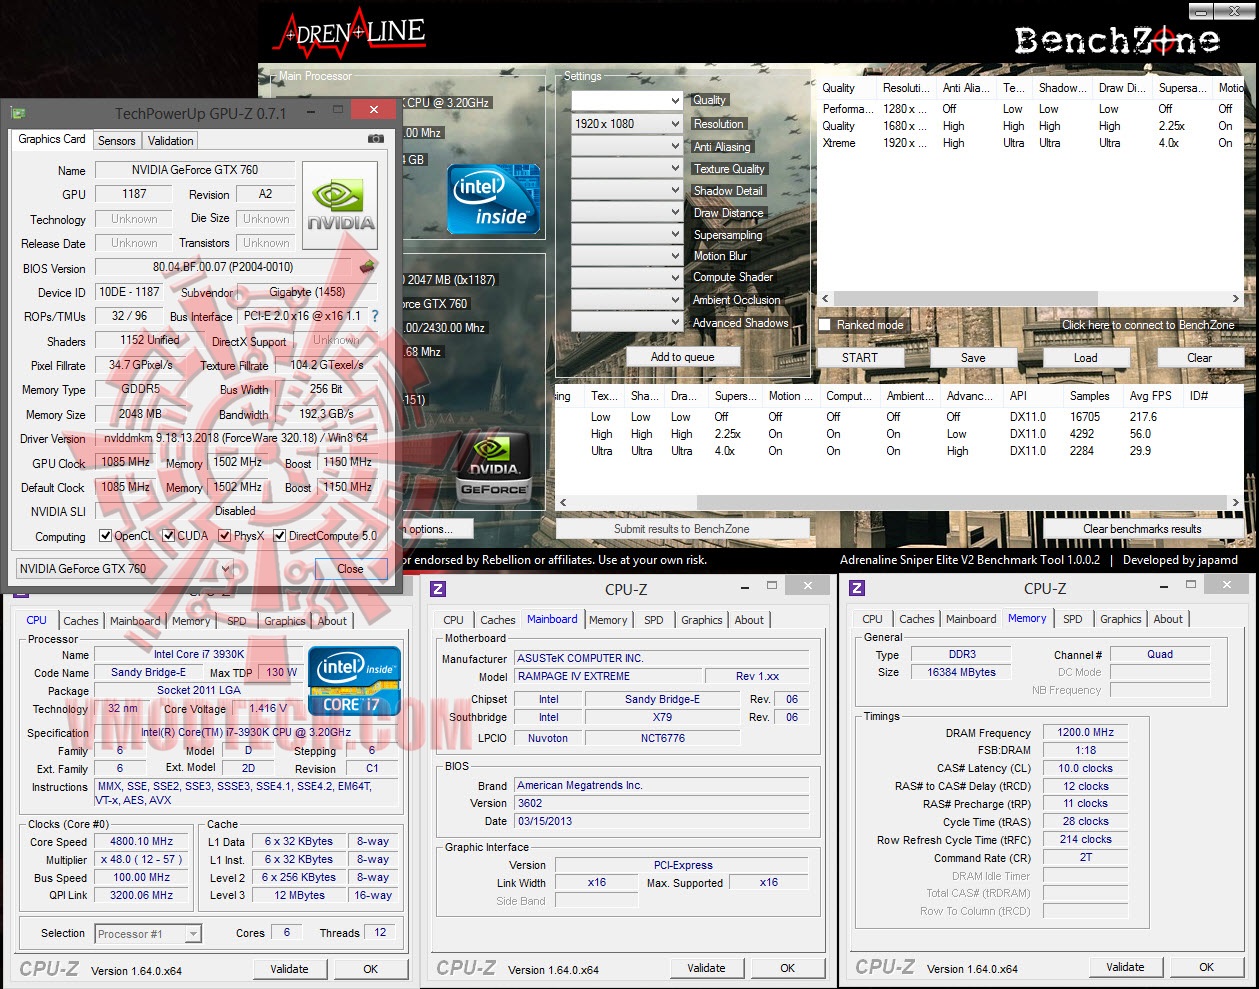Switch to the Validation tab in GPU-Z

171,141
